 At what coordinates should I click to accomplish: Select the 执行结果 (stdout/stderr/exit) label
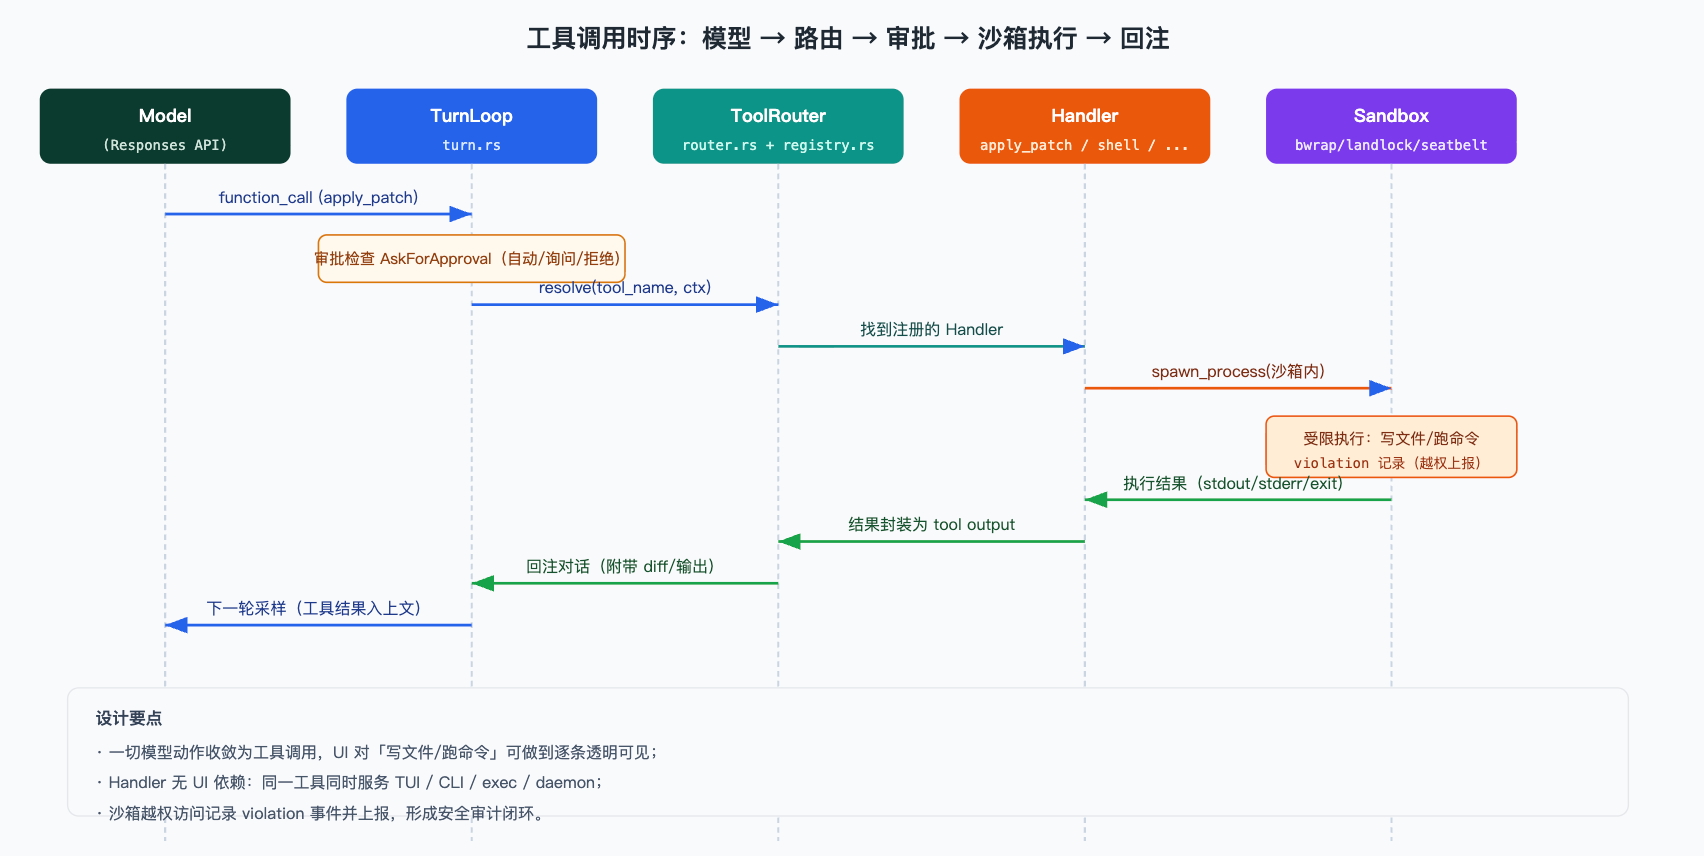click(x=1232, y=484)
